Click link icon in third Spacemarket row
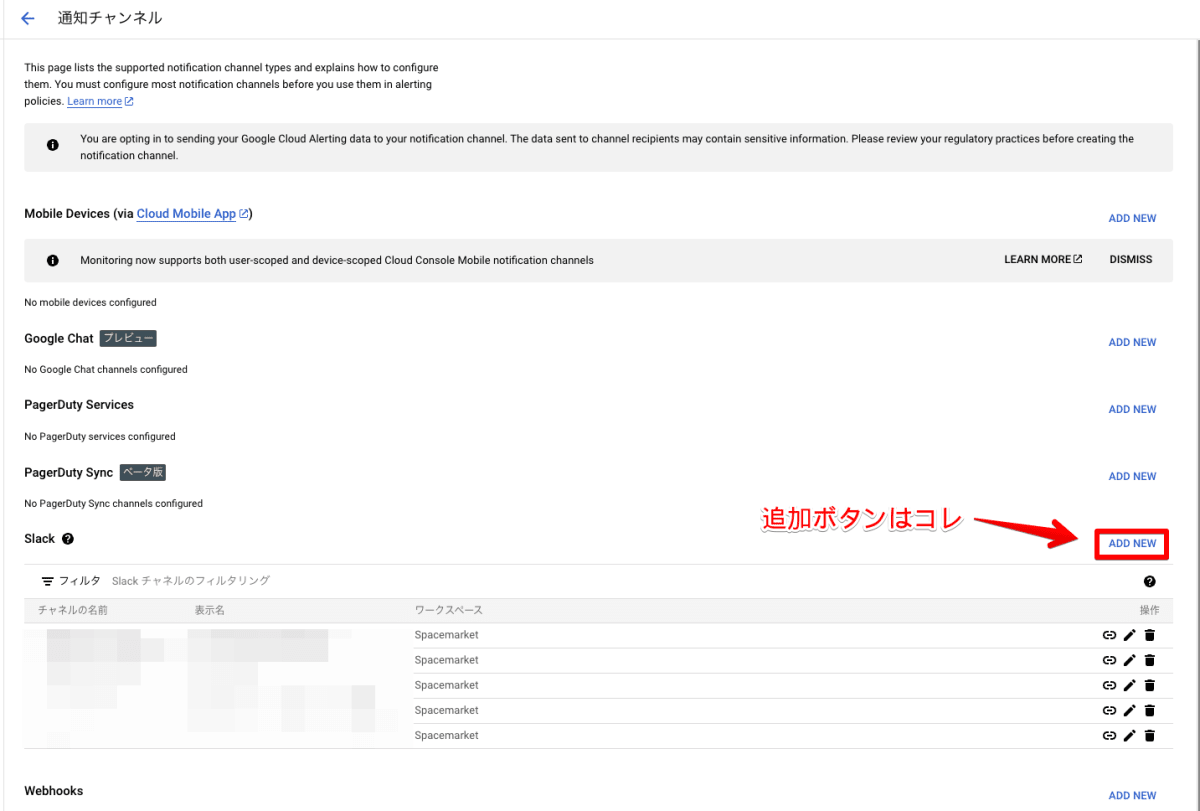This screenshot has height=811, width=1200. (1109, 685)
